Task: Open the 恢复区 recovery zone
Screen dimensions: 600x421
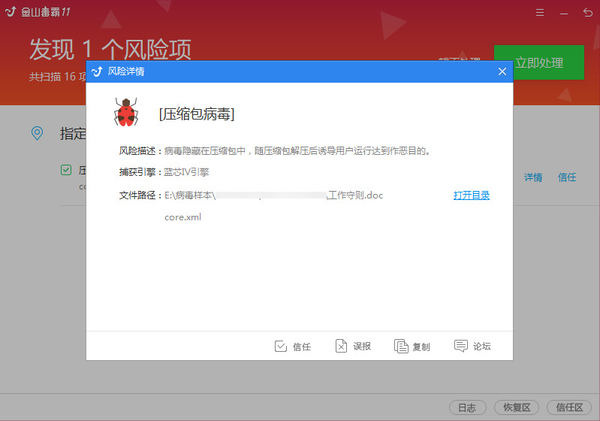Action: click(x=520, y=407)
